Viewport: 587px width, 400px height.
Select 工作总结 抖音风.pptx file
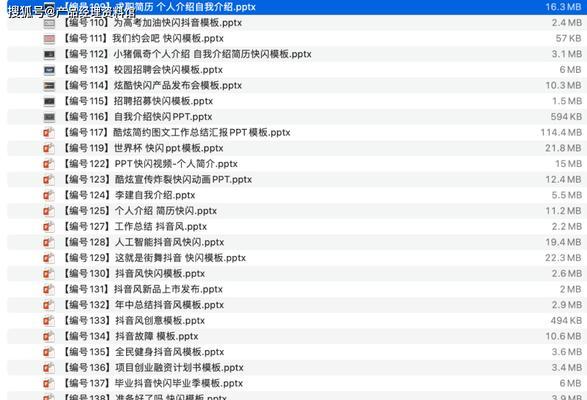pos(297,227)
